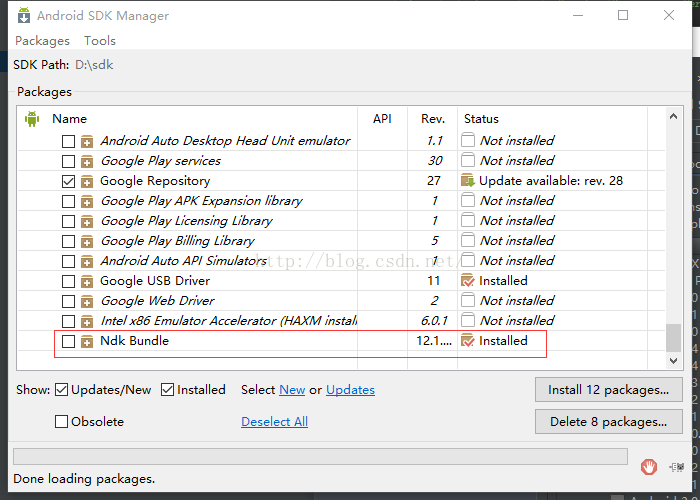Click the green Android robot header icon
Viewport: 700px width, 500px height.
[x=32, y=119]
